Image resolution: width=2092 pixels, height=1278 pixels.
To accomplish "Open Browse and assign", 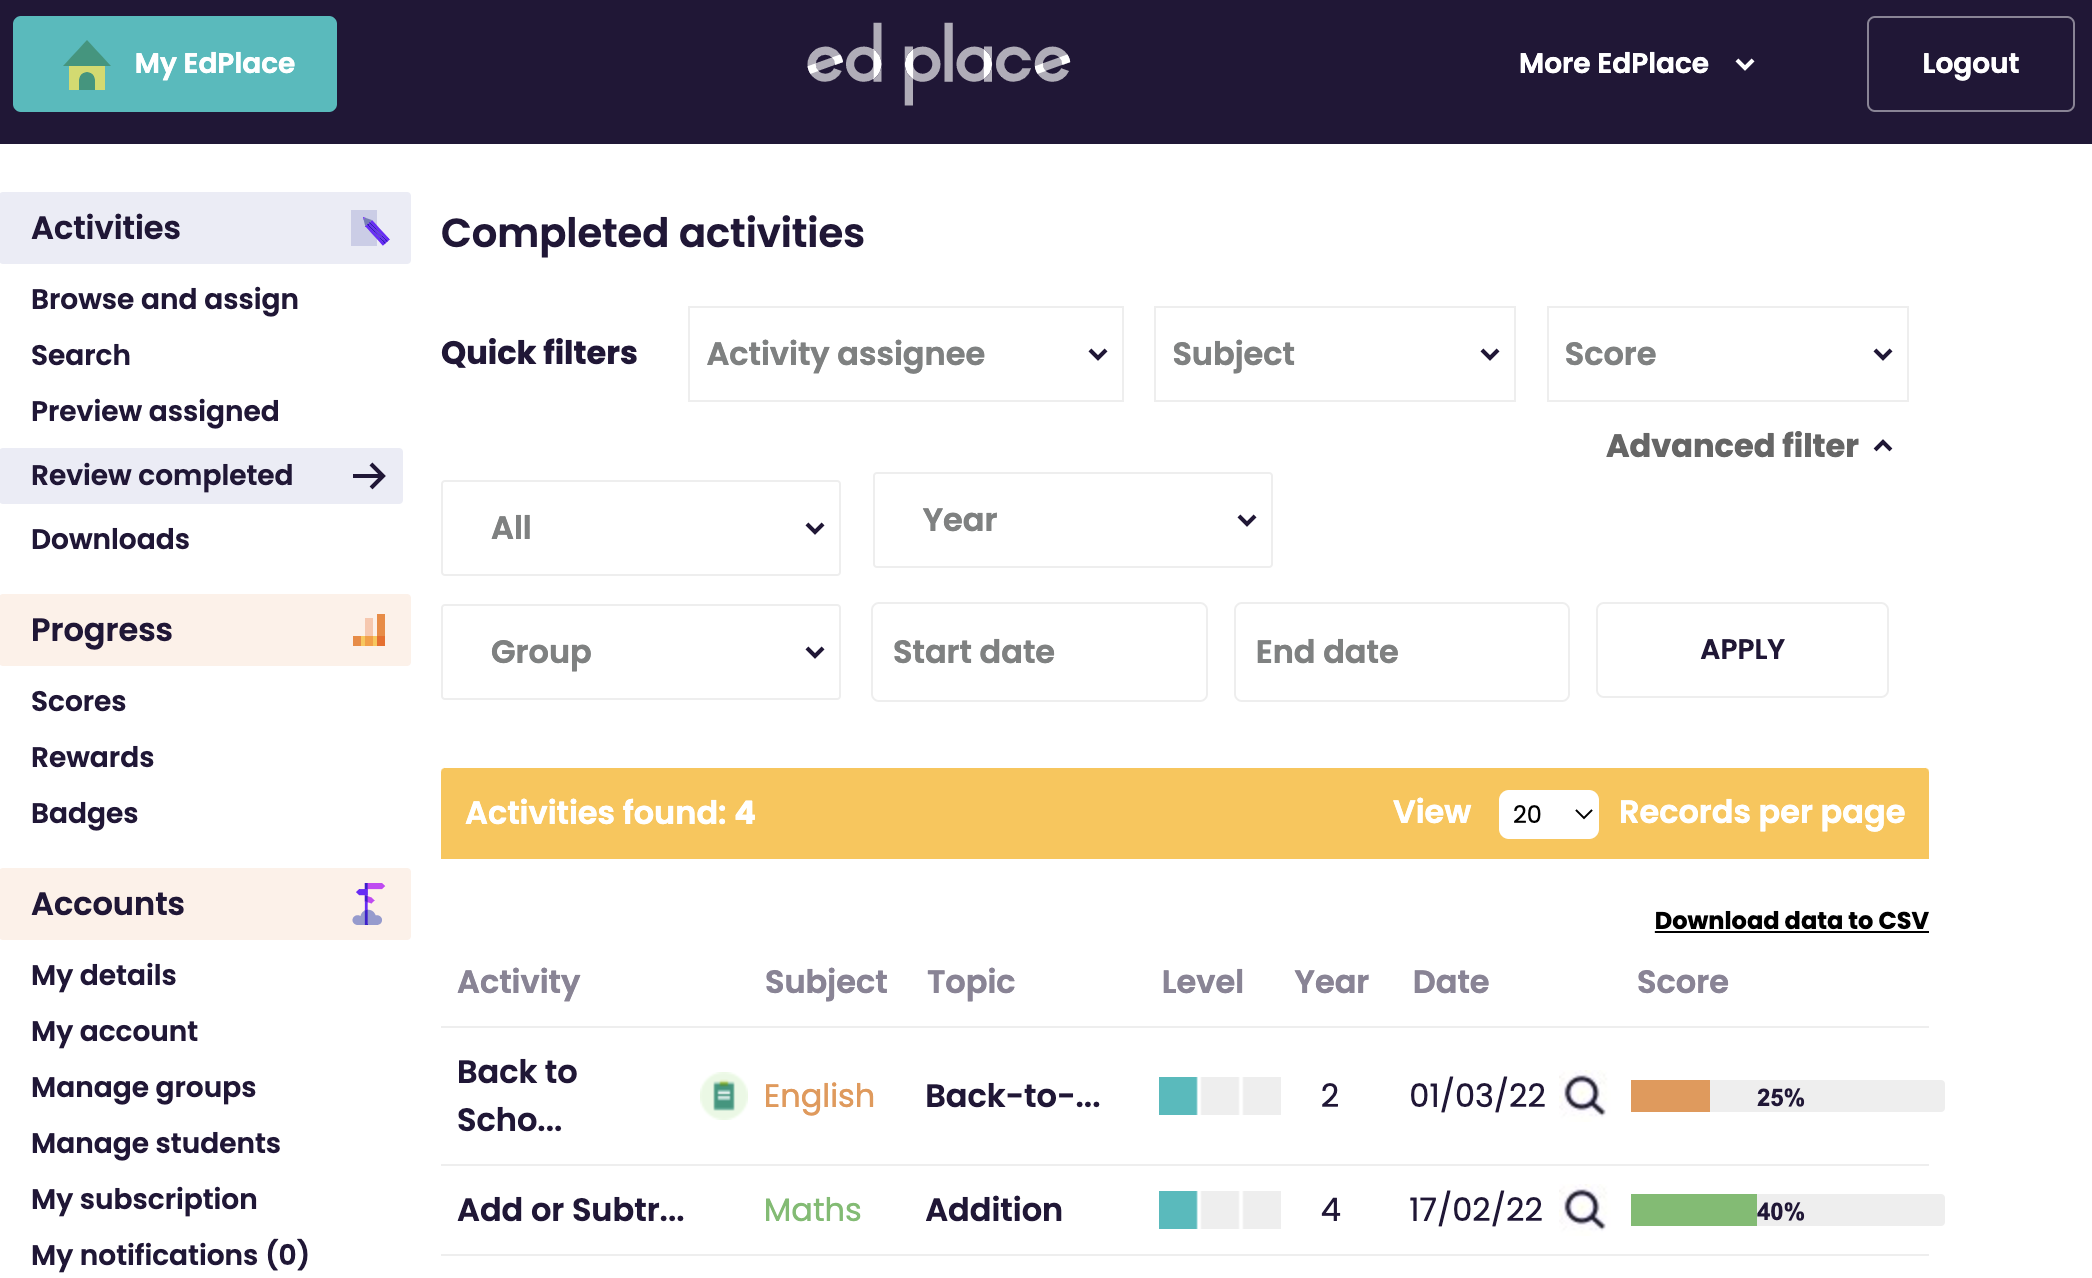I will (x=165, y=300).
